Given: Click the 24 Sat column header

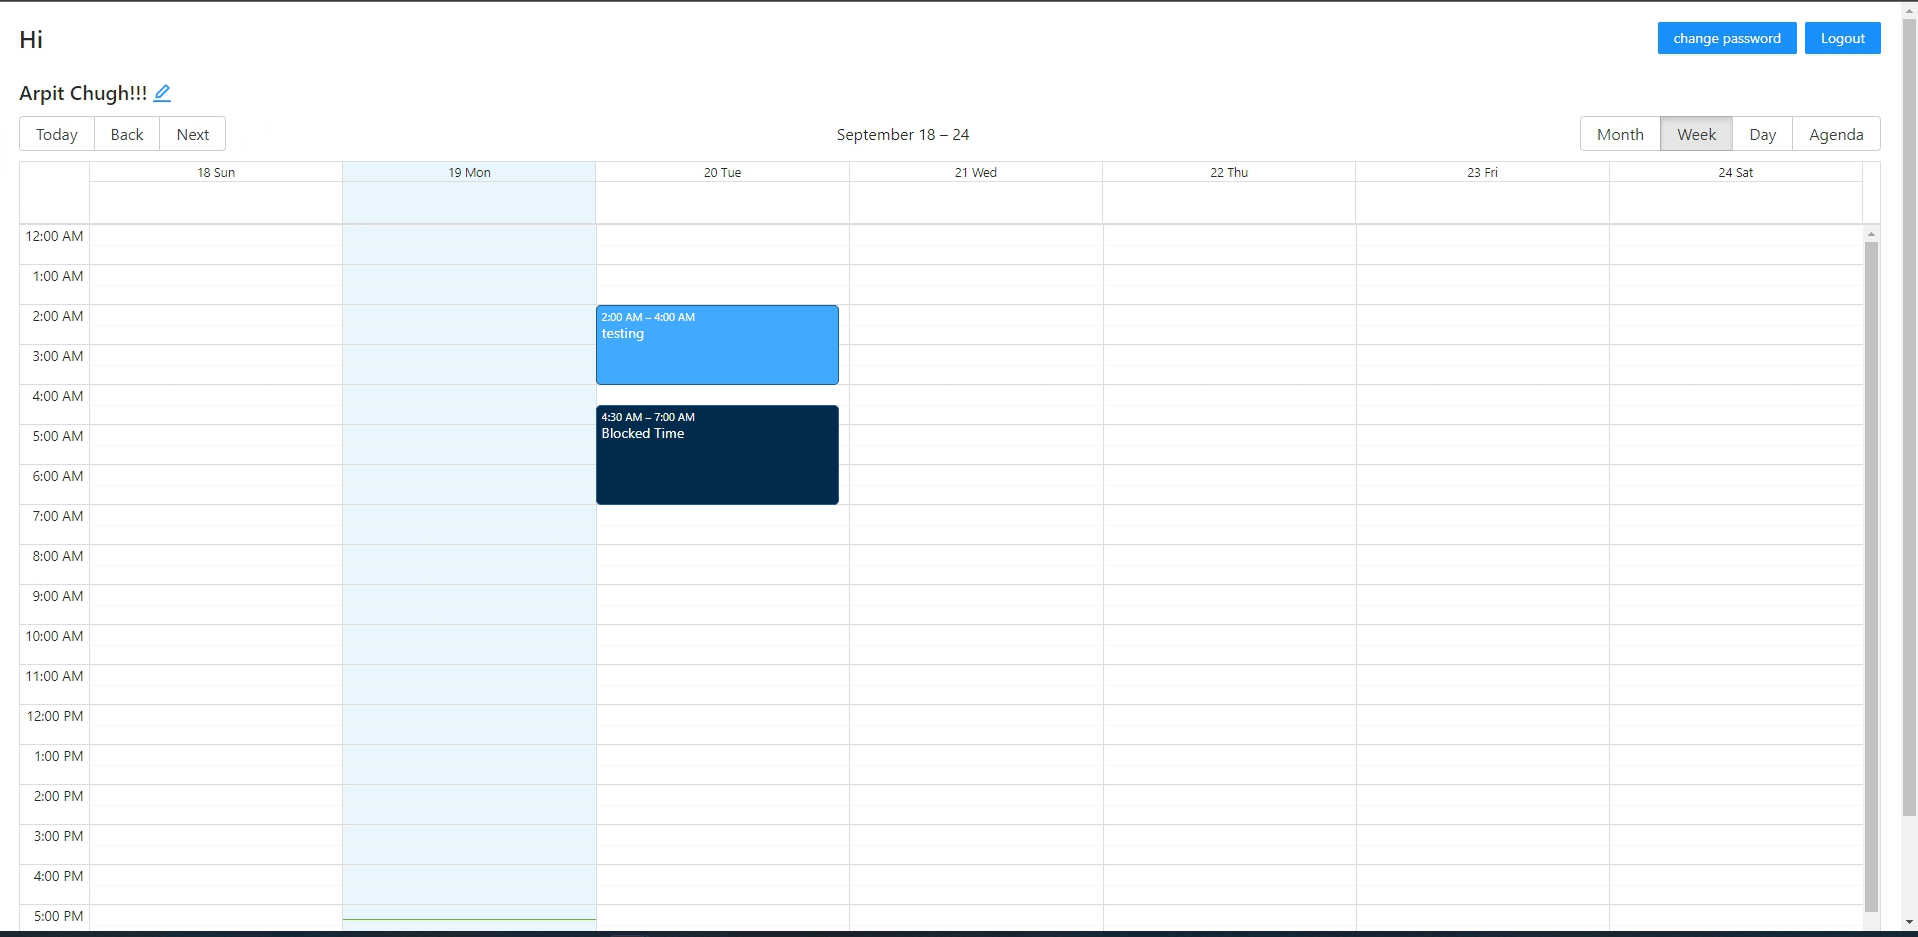Looking at the screenshot, I should point(1737,171).
